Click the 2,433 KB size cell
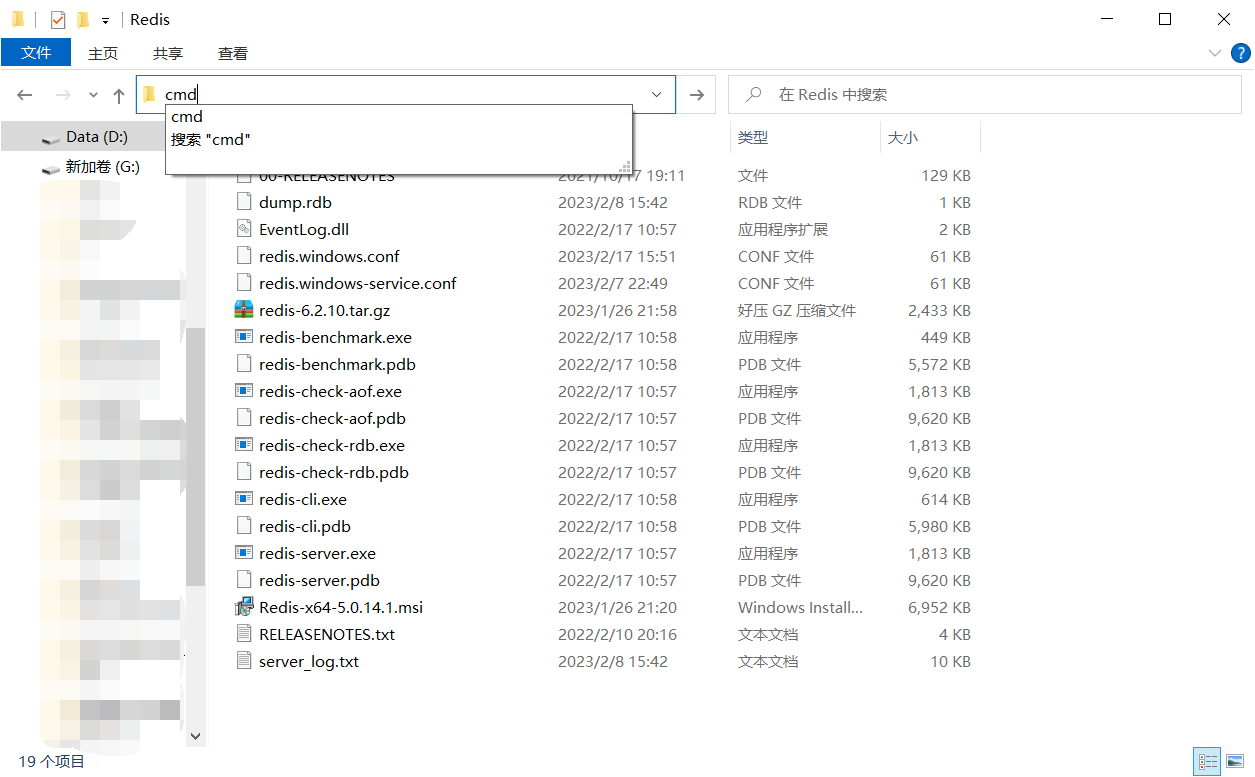The image size is (1255, 777). (939, 310)
